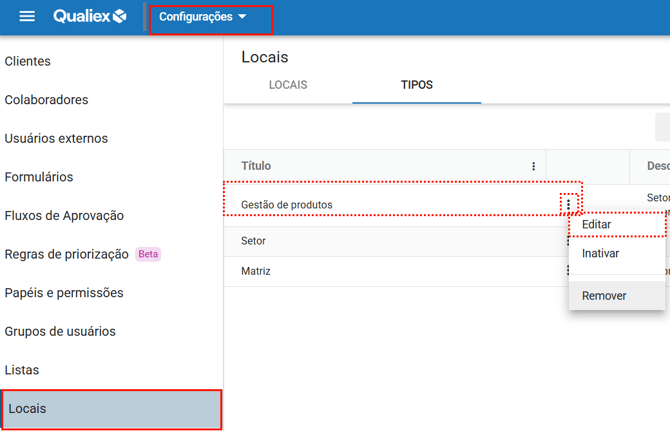Open Usuários externos settings
The height and width of the screenshot is (431, 670).
click(56, 139)
